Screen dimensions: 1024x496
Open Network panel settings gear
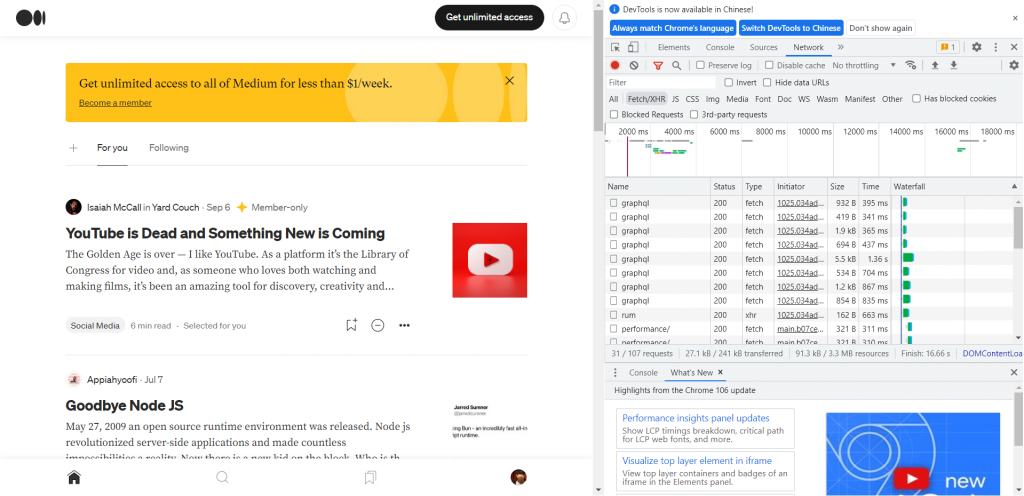tap(1014, 65)
